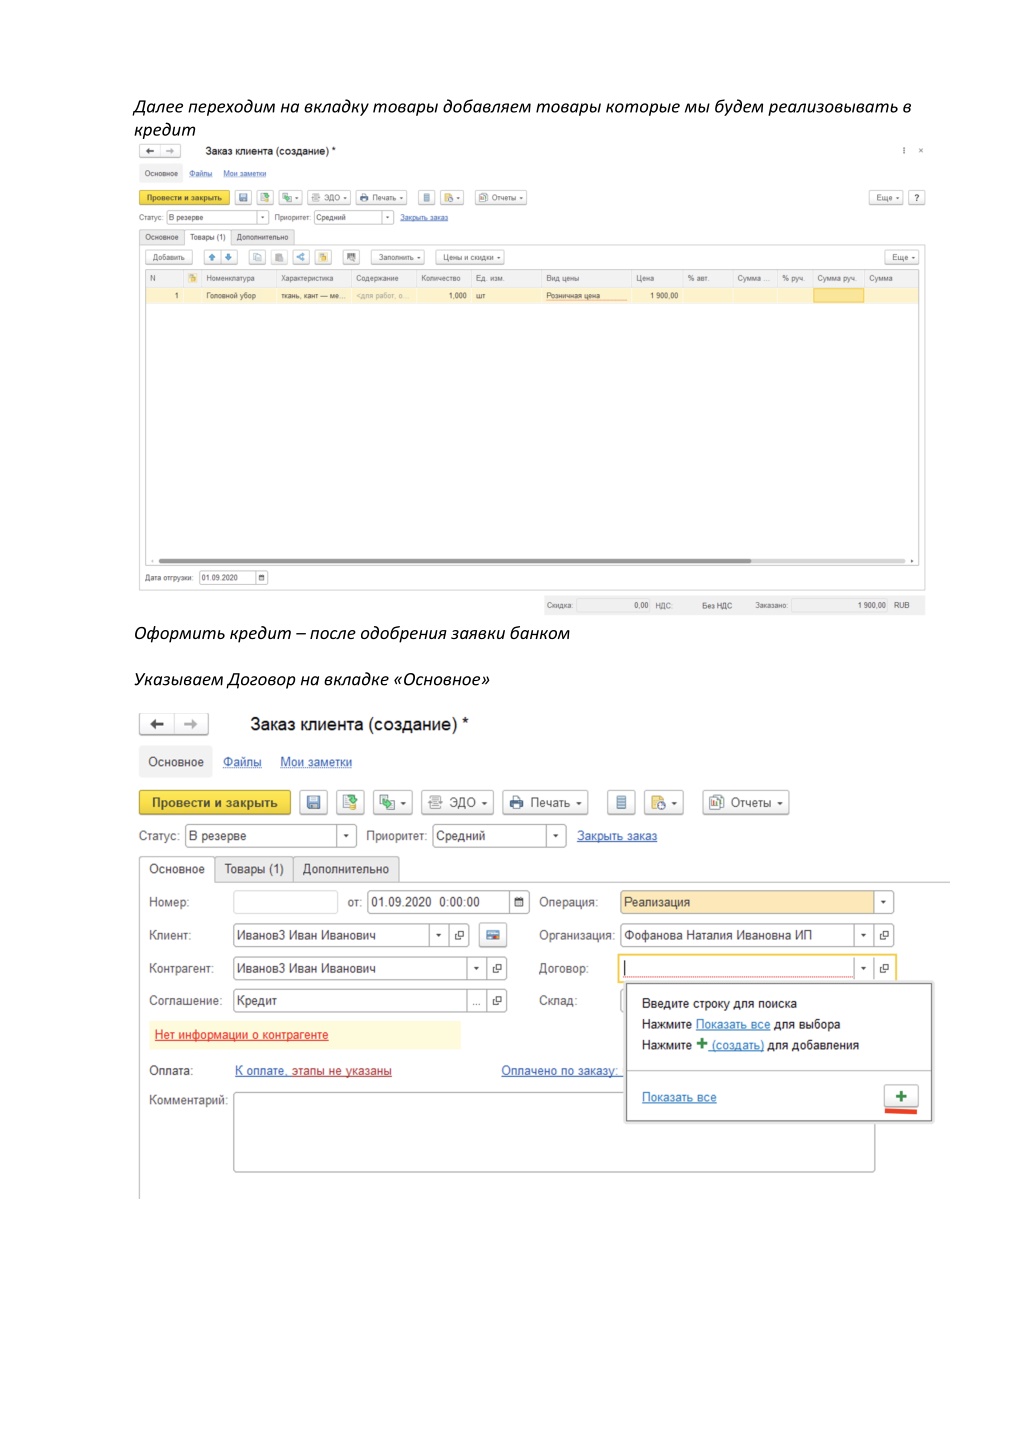
Task: Click the open-form icon of the Клиент field
Action: tap(460, 935)
